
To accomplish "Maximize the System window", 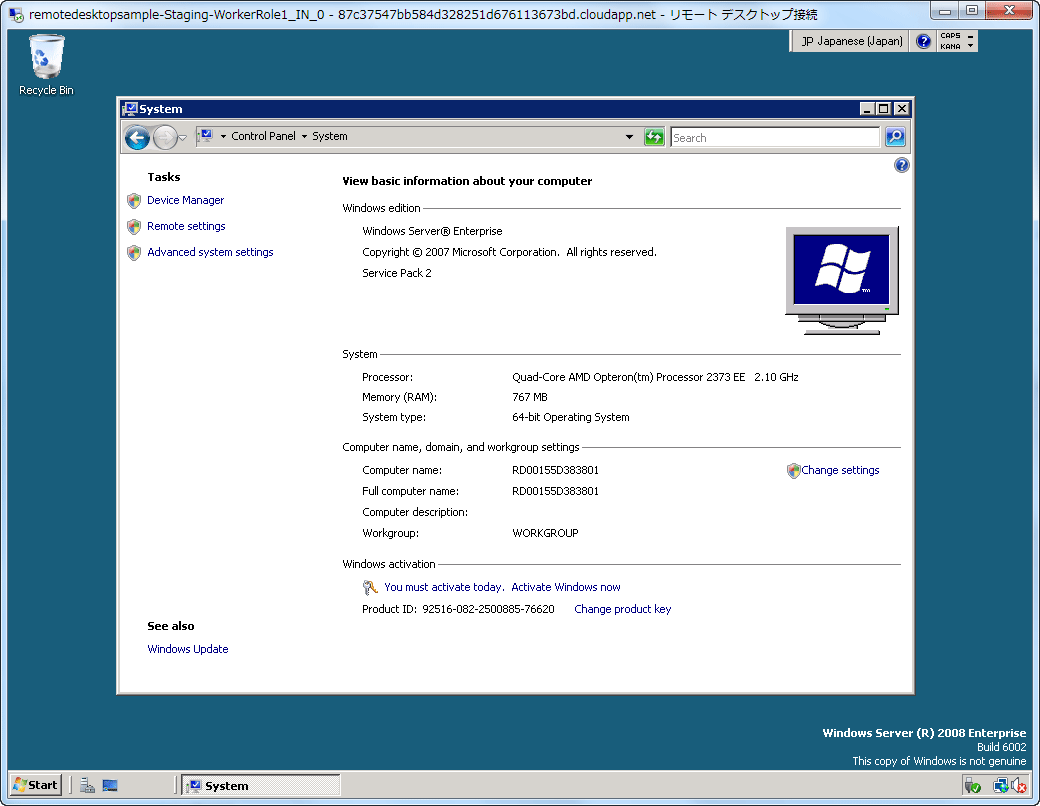I will (884, 109).
